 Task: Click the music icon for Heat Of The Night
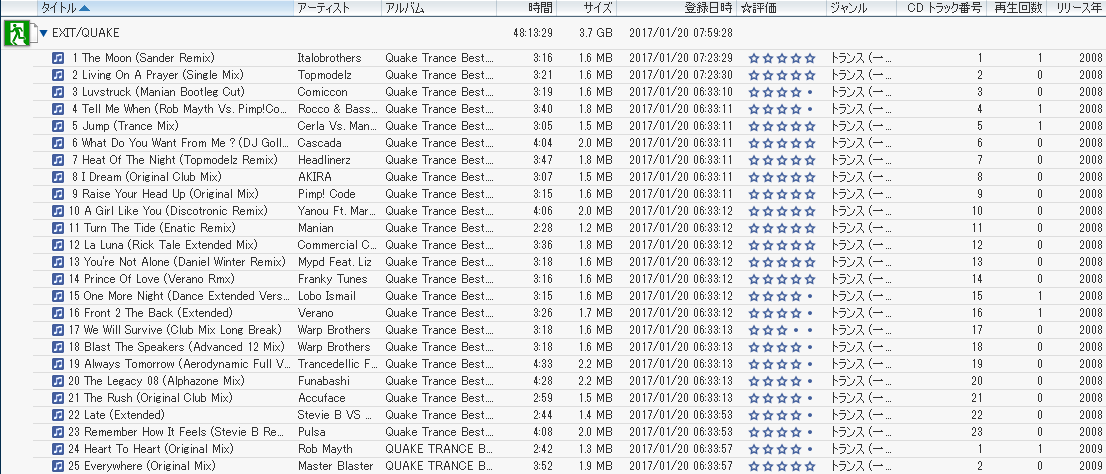click(x=59, y=160)
